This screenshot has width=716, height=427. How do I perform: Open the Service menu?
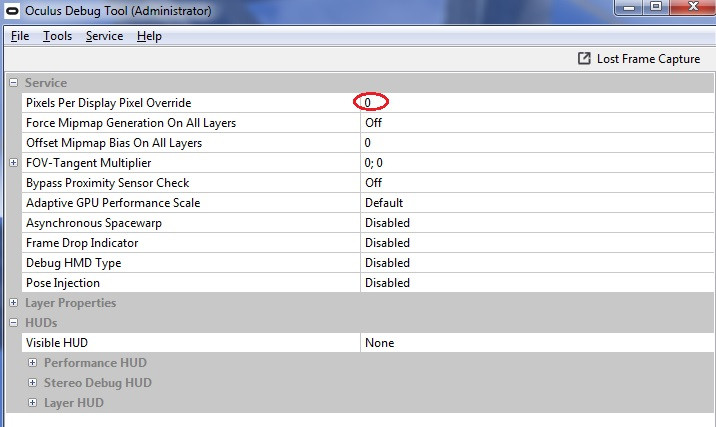click(105, 36)
